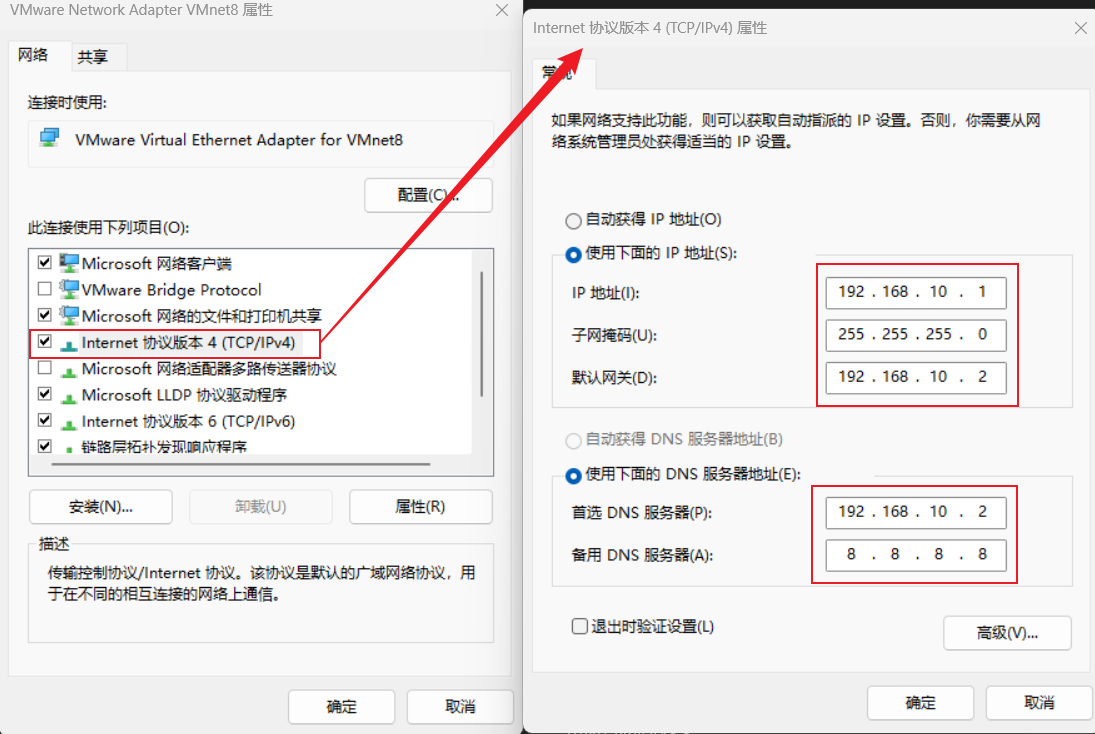Screen dimensions: 1095x734
Task: Select 使用下面的 IP 地址(S) radio button
Action: click(573, 255)
